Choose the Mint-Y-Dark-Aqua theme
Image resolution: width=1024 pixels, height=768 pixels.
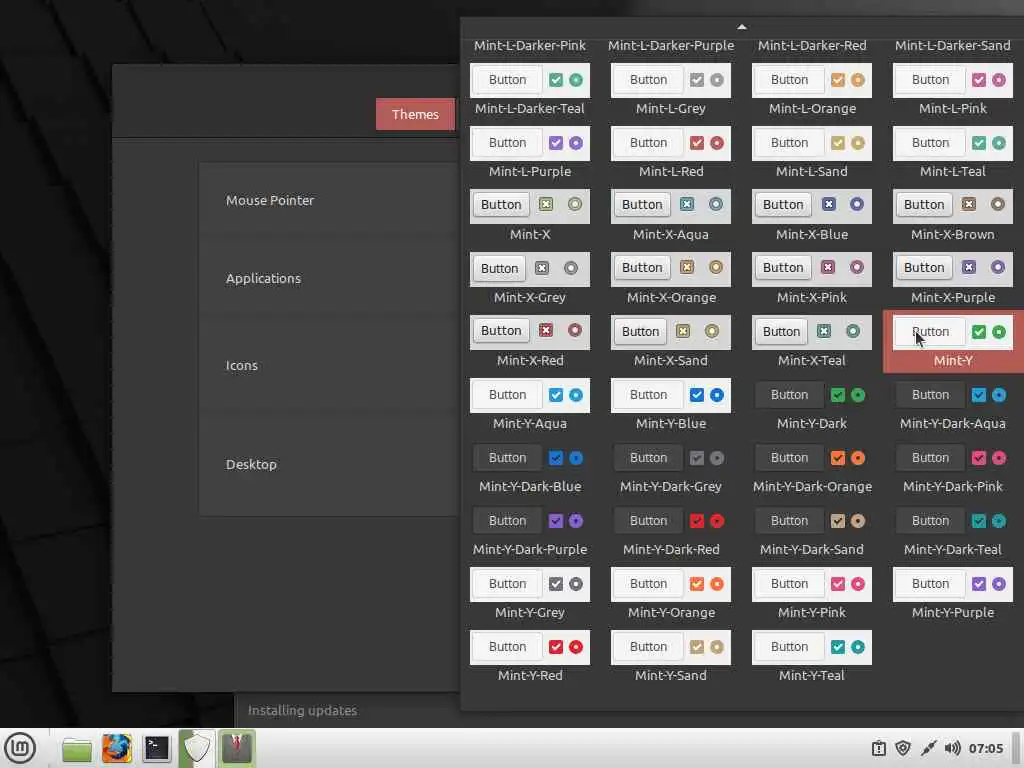coord(953,405)
